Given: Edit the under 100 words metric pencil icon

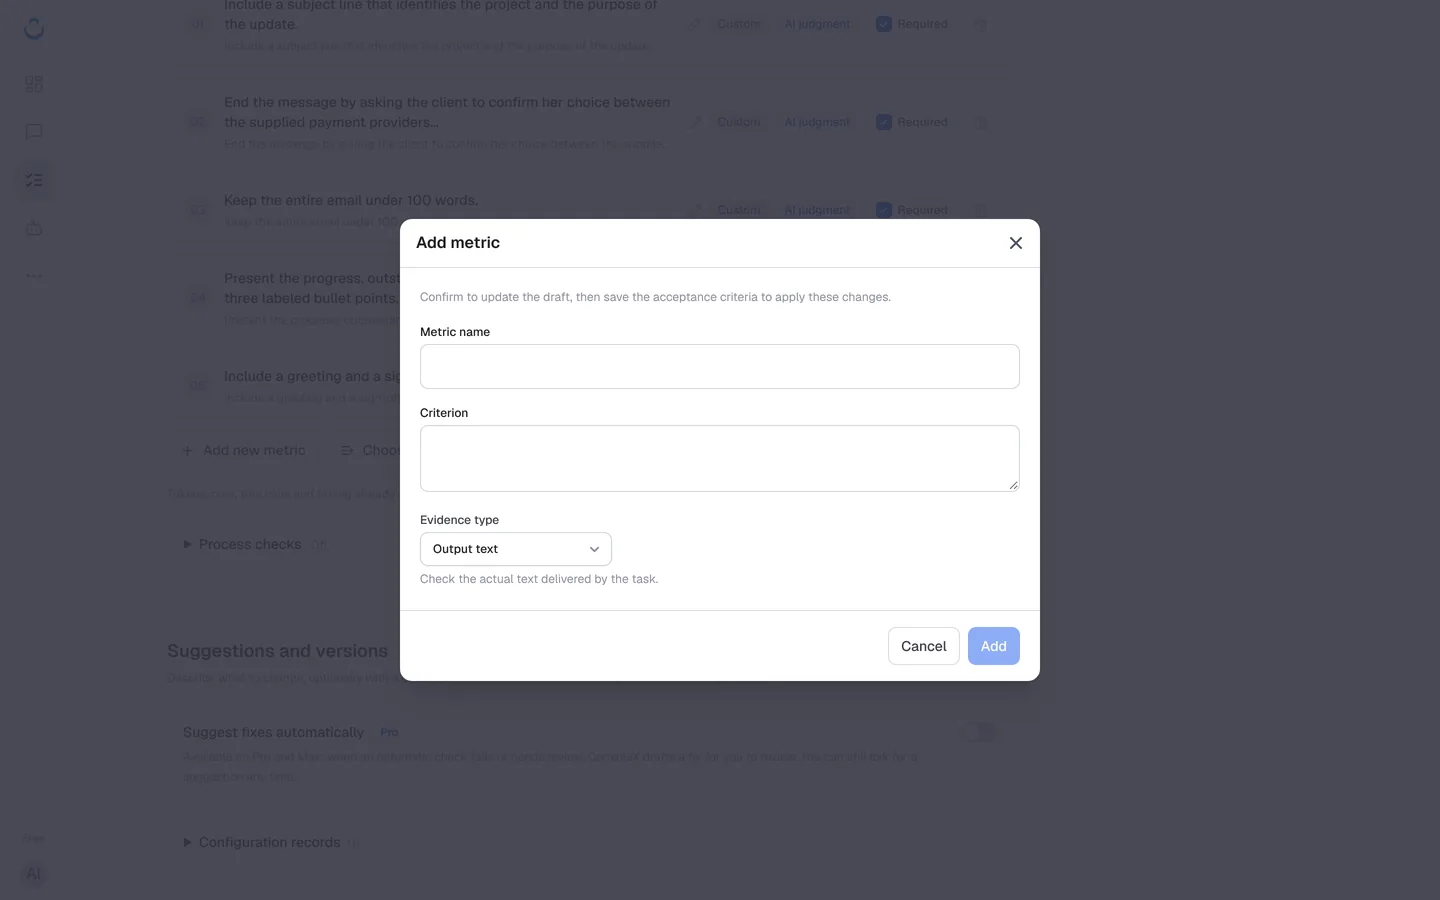Looking at the screenshot, I should pyautogui.click(x=694, y=210).
